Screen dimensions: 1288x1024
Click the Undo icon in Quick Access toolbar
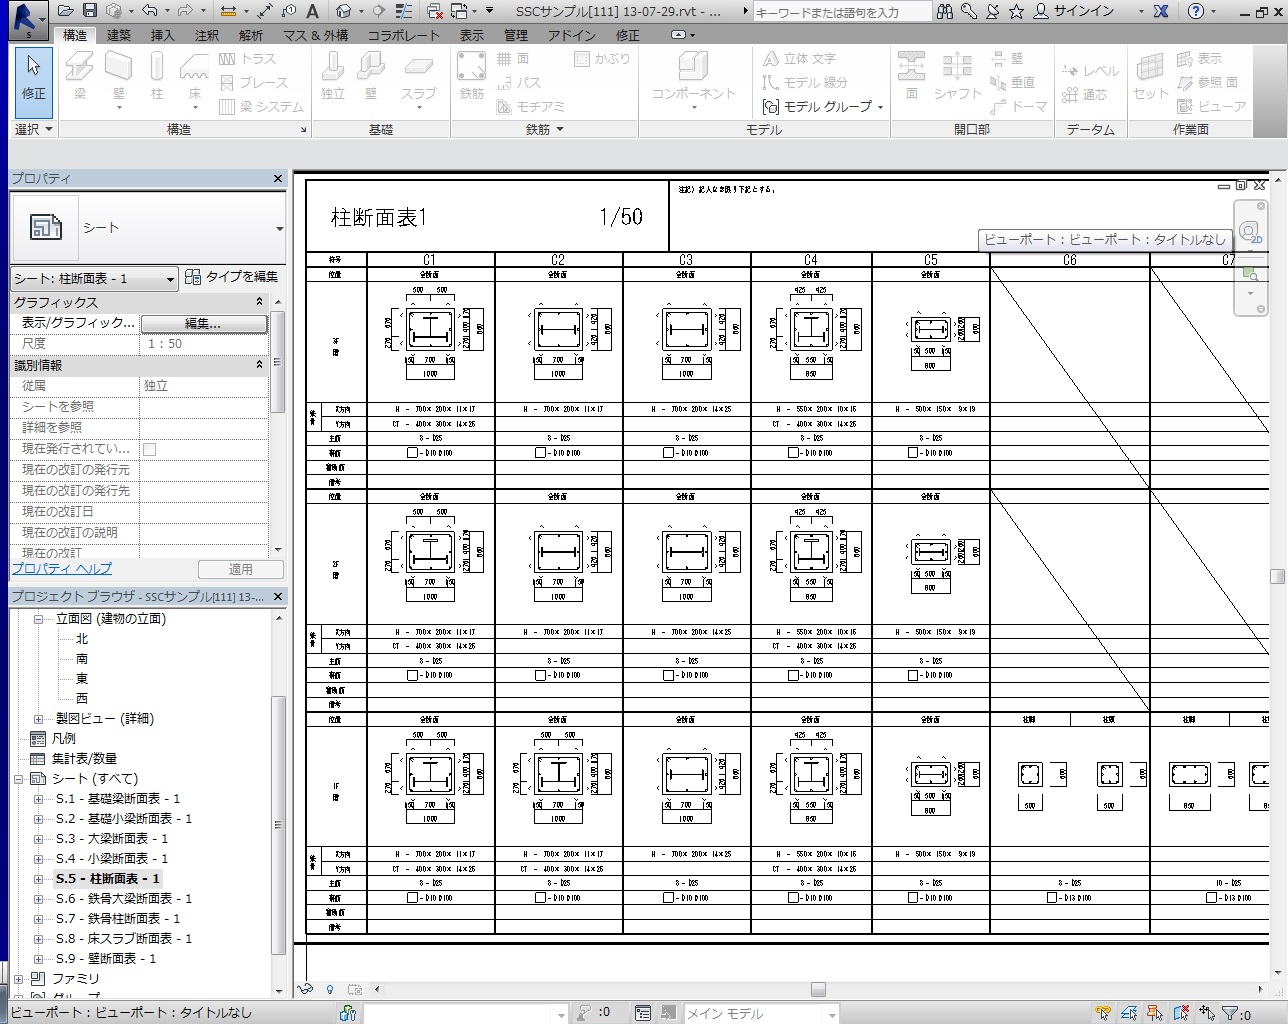click(148, 10)
